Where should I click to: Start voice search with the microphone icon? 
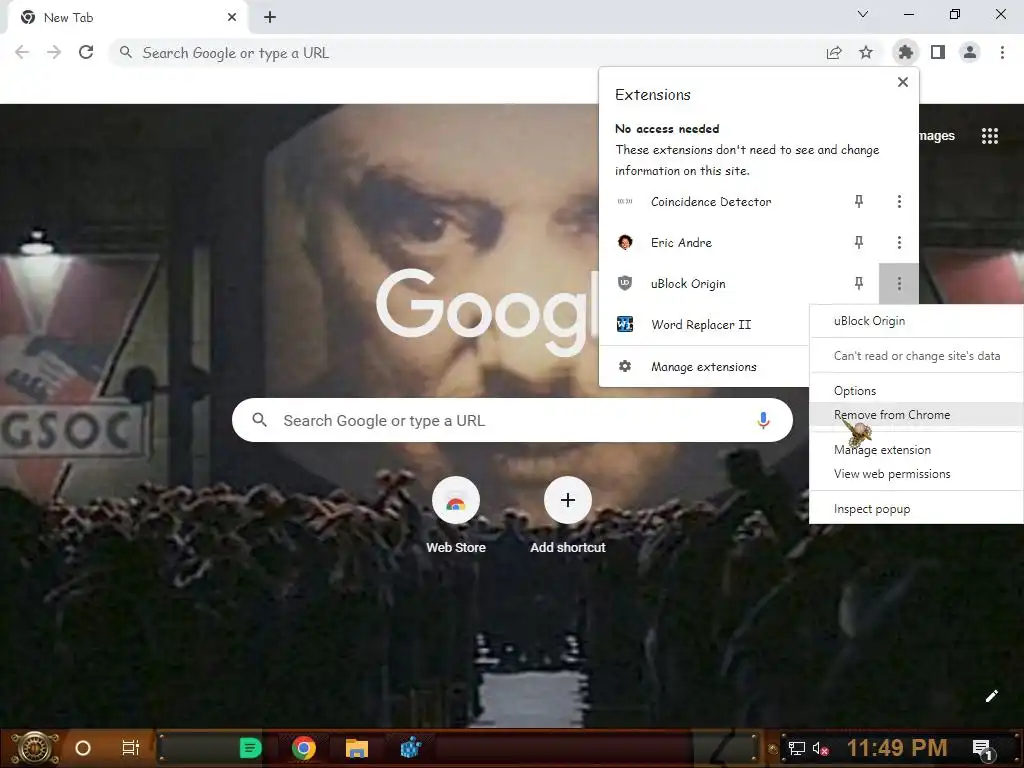(763, 421)
